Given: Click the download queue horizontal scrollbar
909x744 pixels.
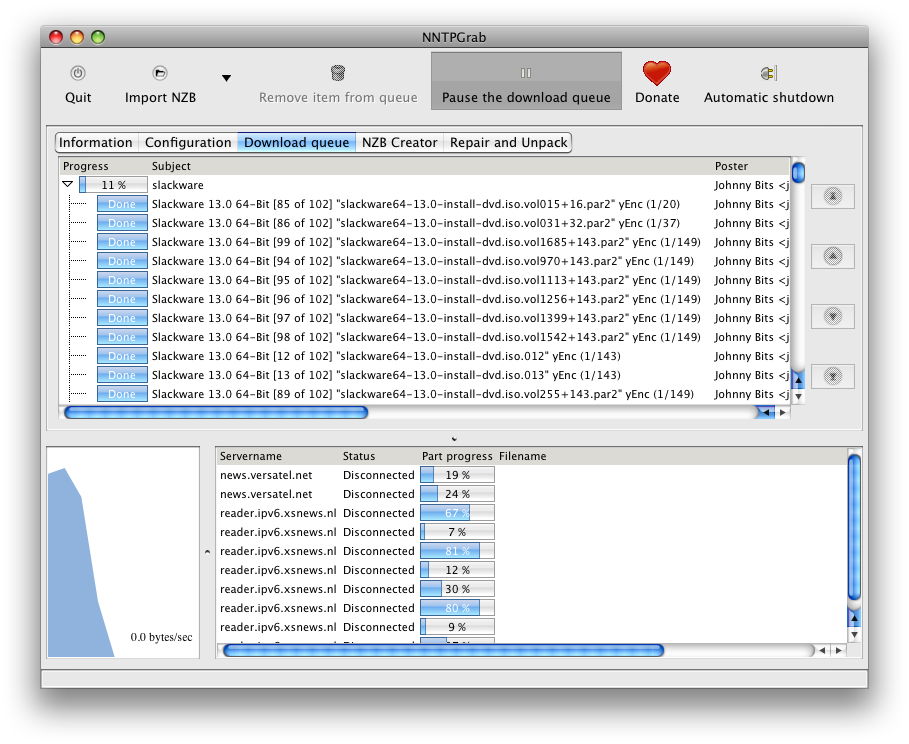Looking at the screenshot, I should [216, 412].
